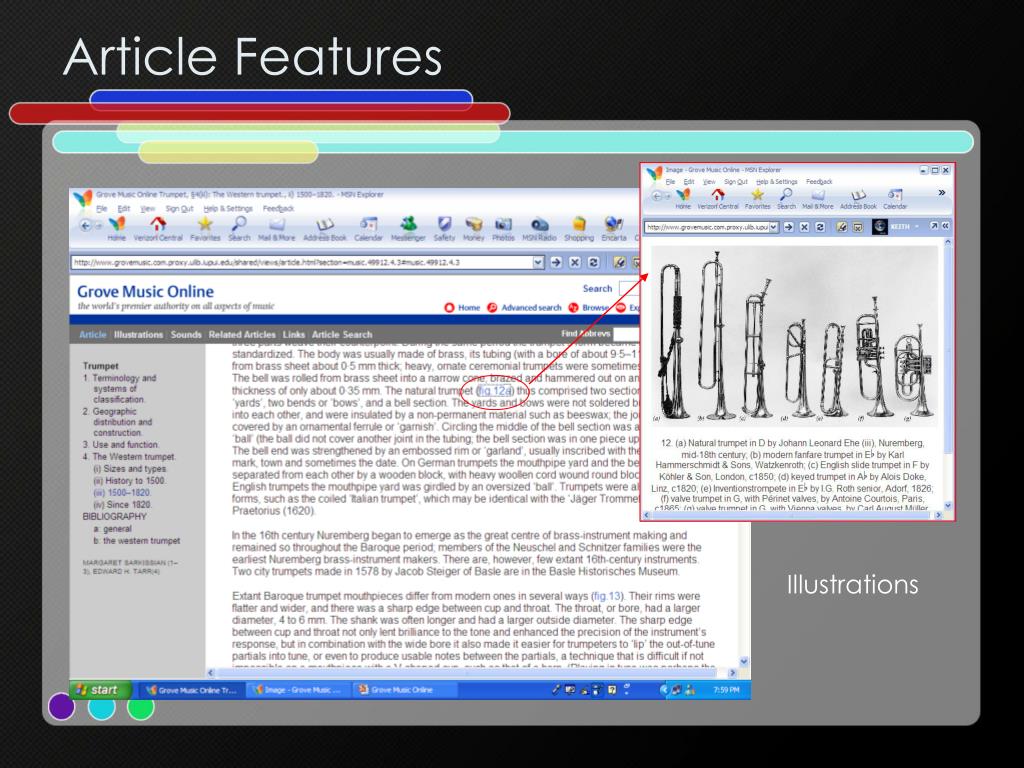
Task: Click Search magnifier in main window toolbar
Action: click(x=239, y=229)
